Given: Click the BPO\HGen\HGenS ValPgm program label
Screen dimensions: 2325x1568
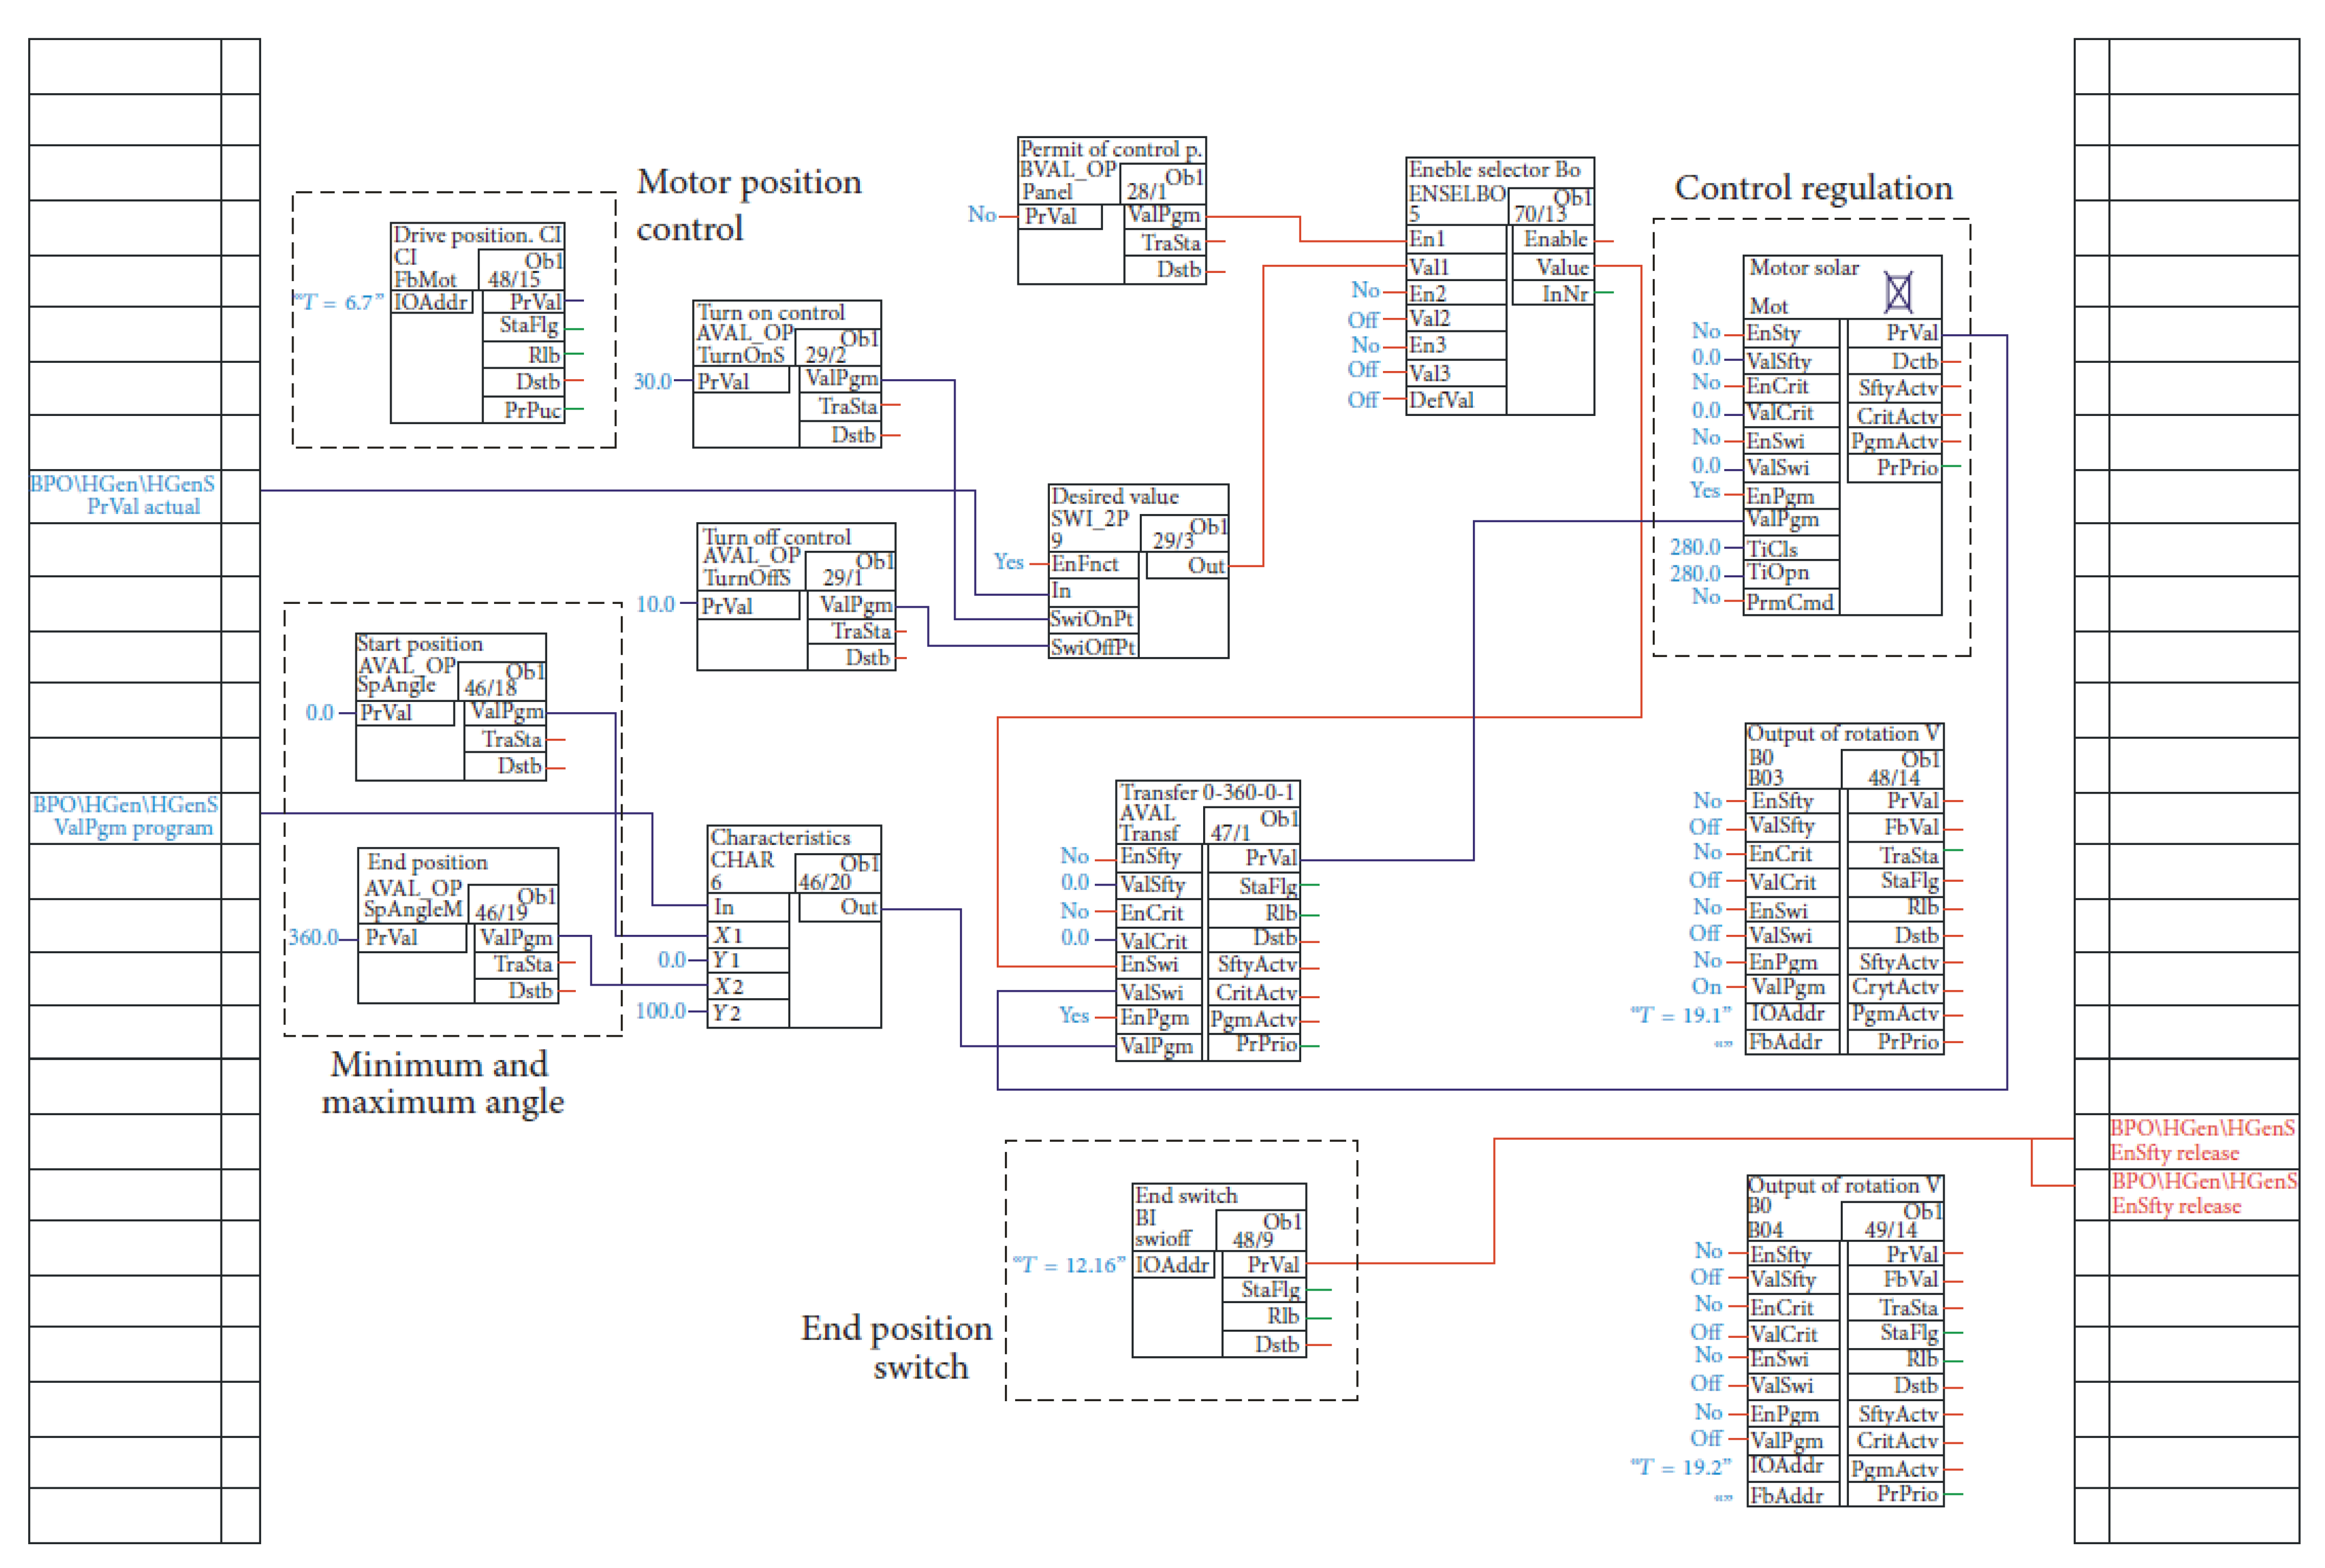Looking at the screenshot, I should (124, 816).
